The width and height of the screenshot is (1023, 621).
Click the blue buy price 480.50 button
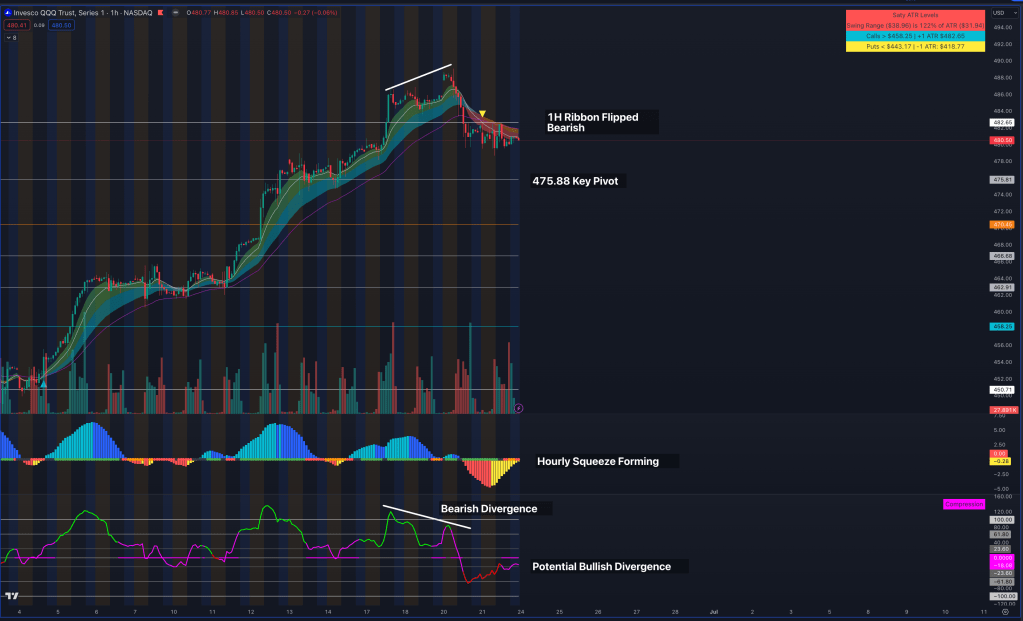click(x=61, y=25)
